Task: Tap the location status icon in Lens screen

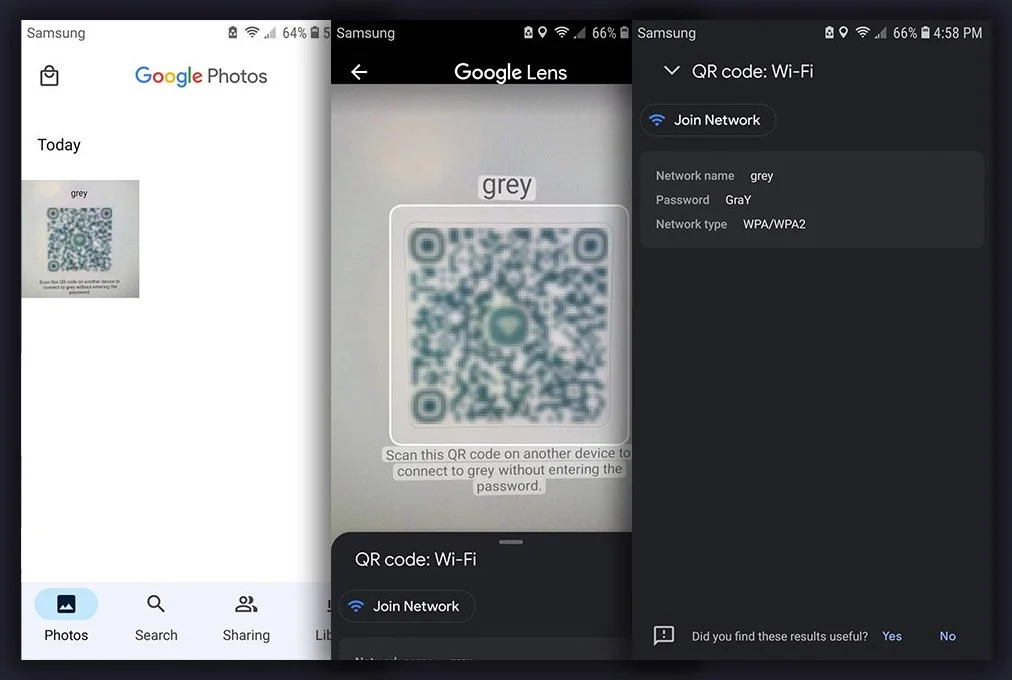Action: click(x=543, y=32)
